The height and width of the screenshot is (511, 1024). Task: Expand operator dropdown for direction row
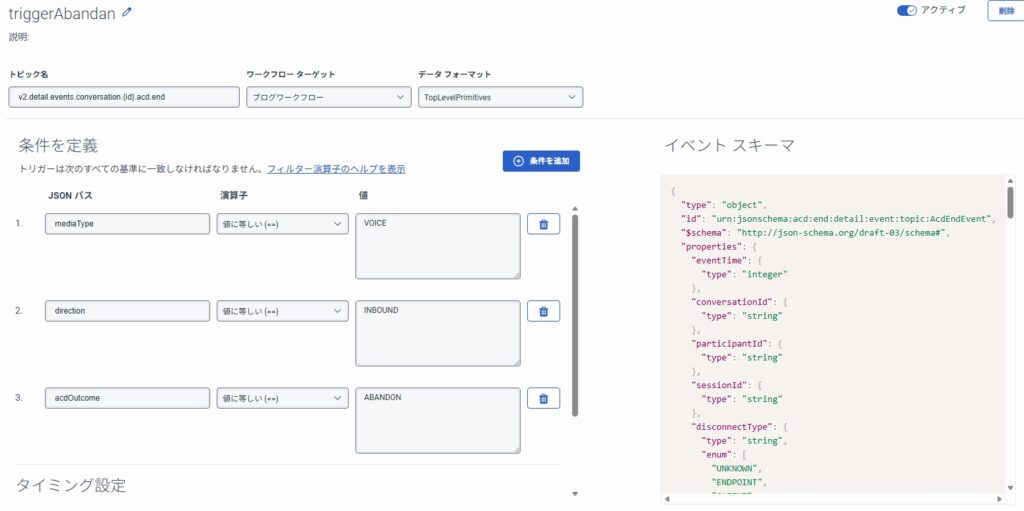(282, 311)
